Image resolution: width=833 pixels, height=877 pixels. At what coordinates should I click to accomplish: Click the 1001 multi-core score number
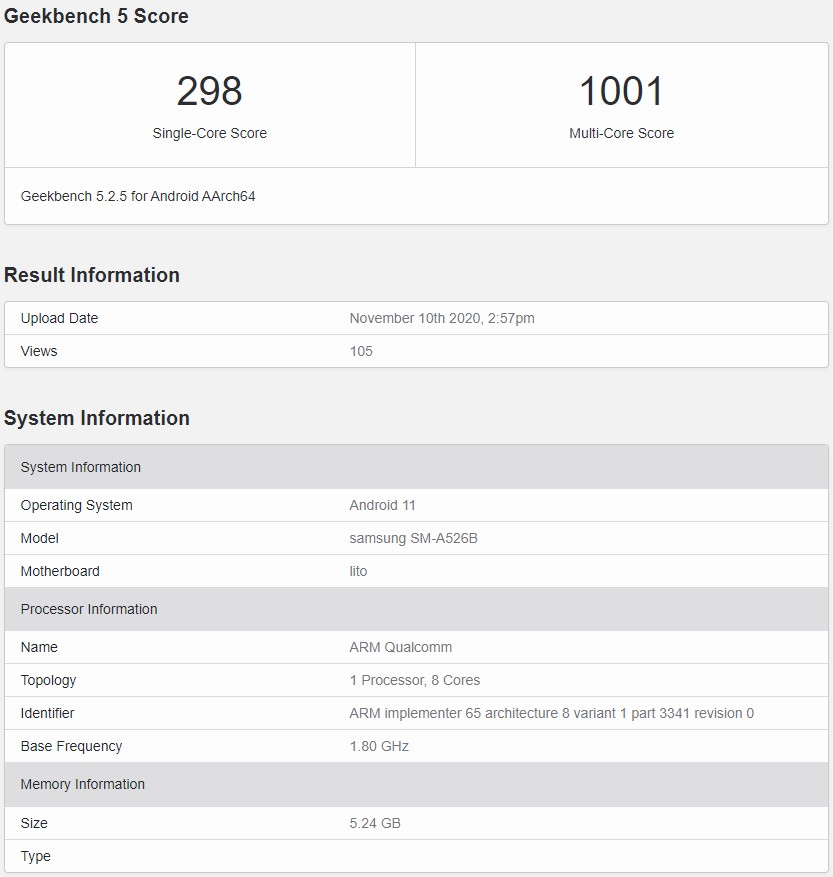point(621,92)
